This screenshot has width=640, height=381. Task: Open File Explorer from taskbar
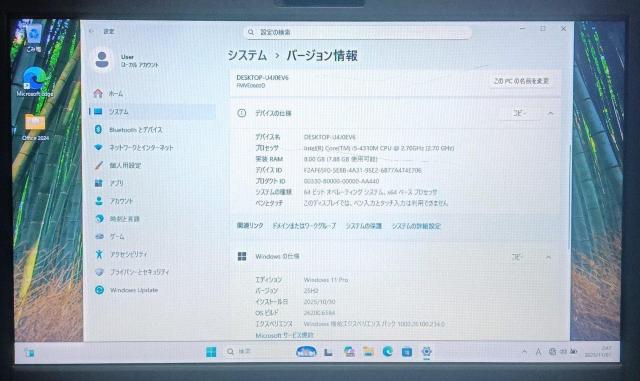click(x=368, y=352)
